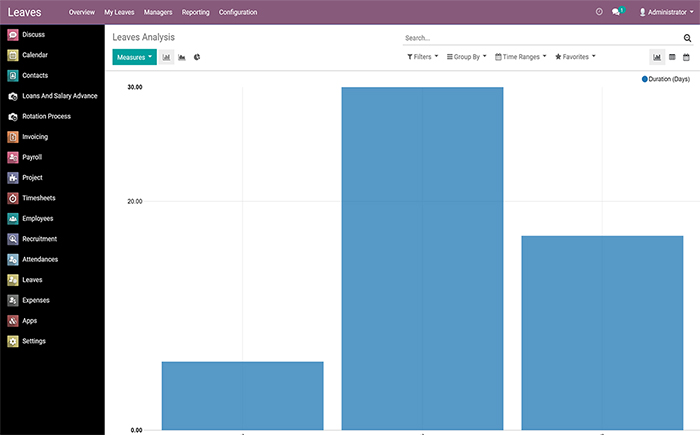Screen dimensions: 700x435
Task: Open the Configuration menu
Action: (x=238, y=12)
